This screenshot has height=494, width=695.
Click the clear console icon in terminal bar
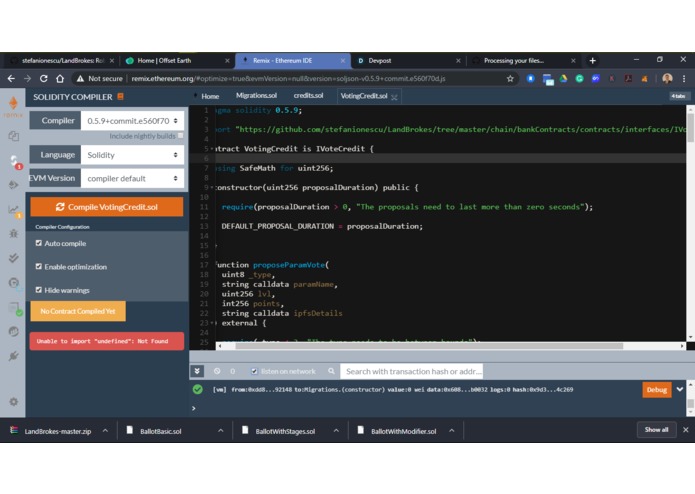pos(217,371)
